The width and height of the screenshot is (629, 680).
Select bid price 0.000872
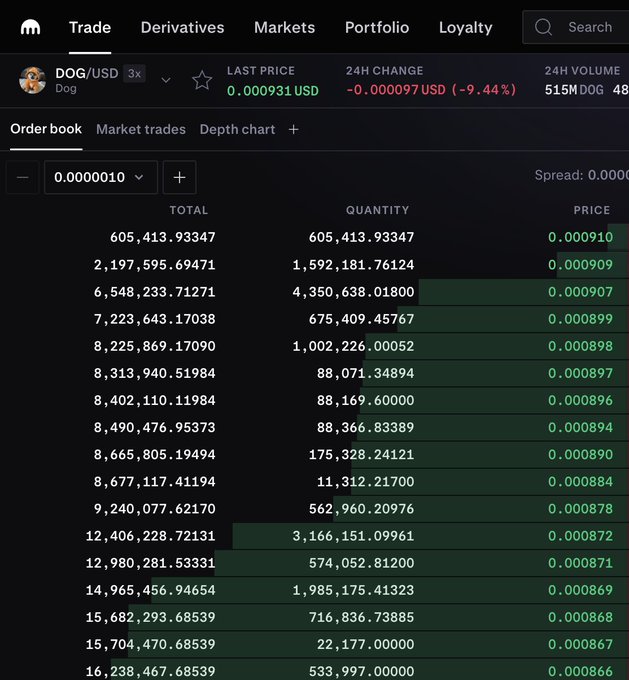pyautogui.click(x=580, y=536)
